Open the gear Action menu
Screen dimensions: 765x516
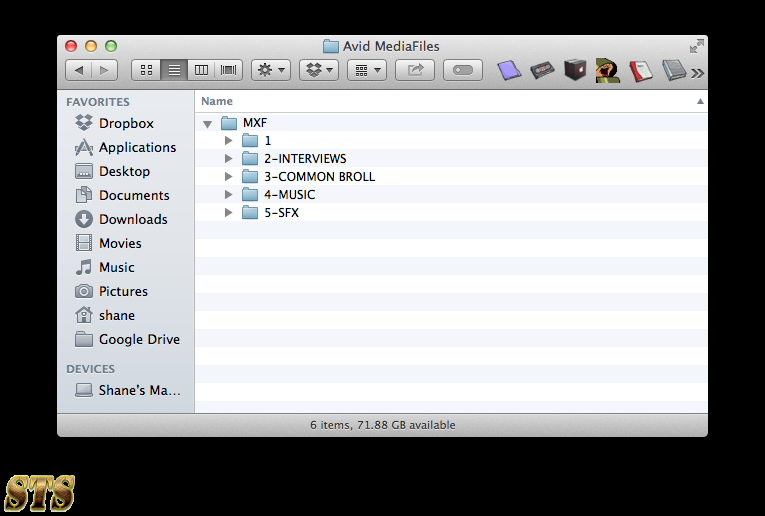click(x=271, y=70)
